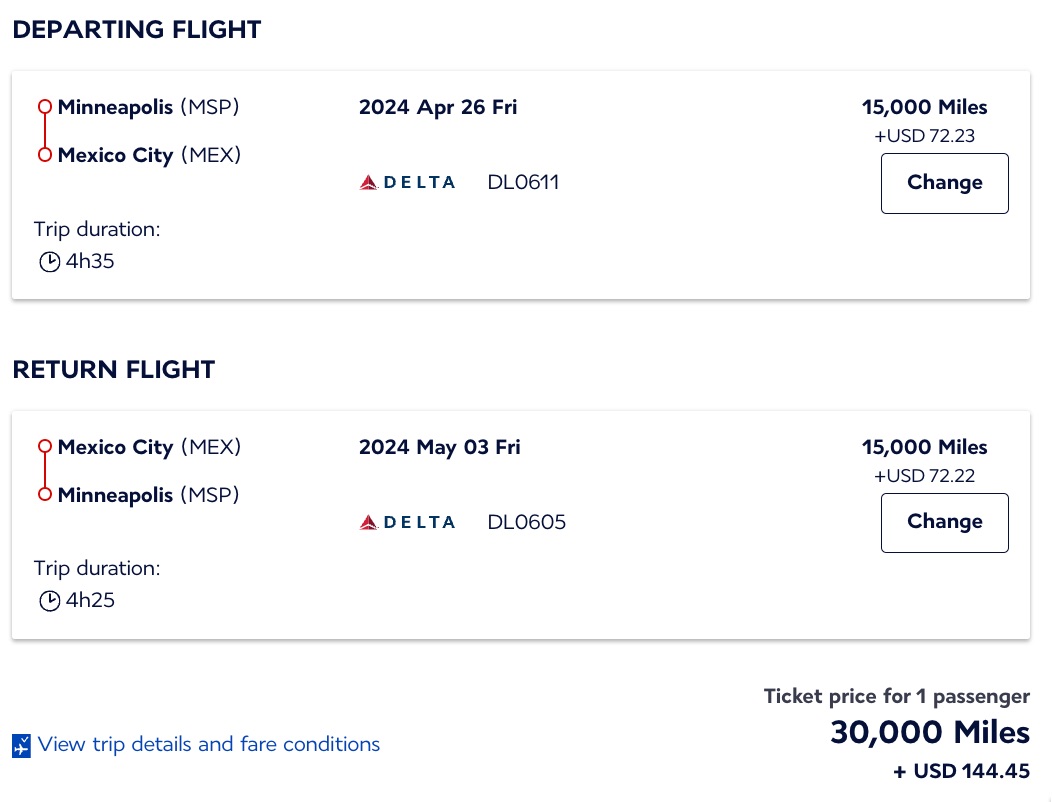Click the clock icon under departing trip duration
Screen dimensions: 1052x802
coord(49,261)
